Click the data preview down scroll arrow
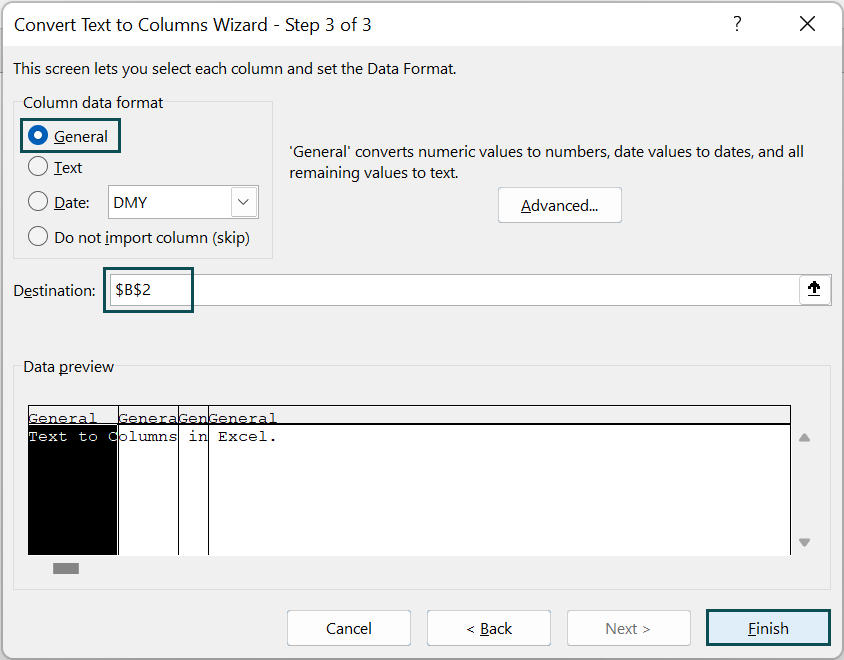This screenshot has width=844, height=660. pos(804,542)
